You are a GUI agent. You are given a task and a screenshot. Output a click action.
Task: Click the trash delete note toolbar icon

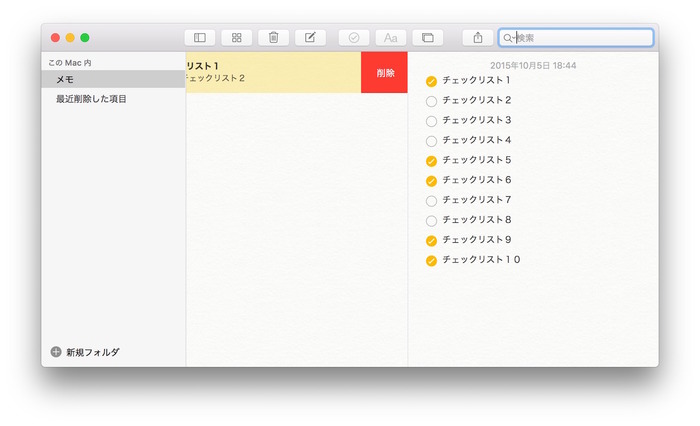(273, 38)
